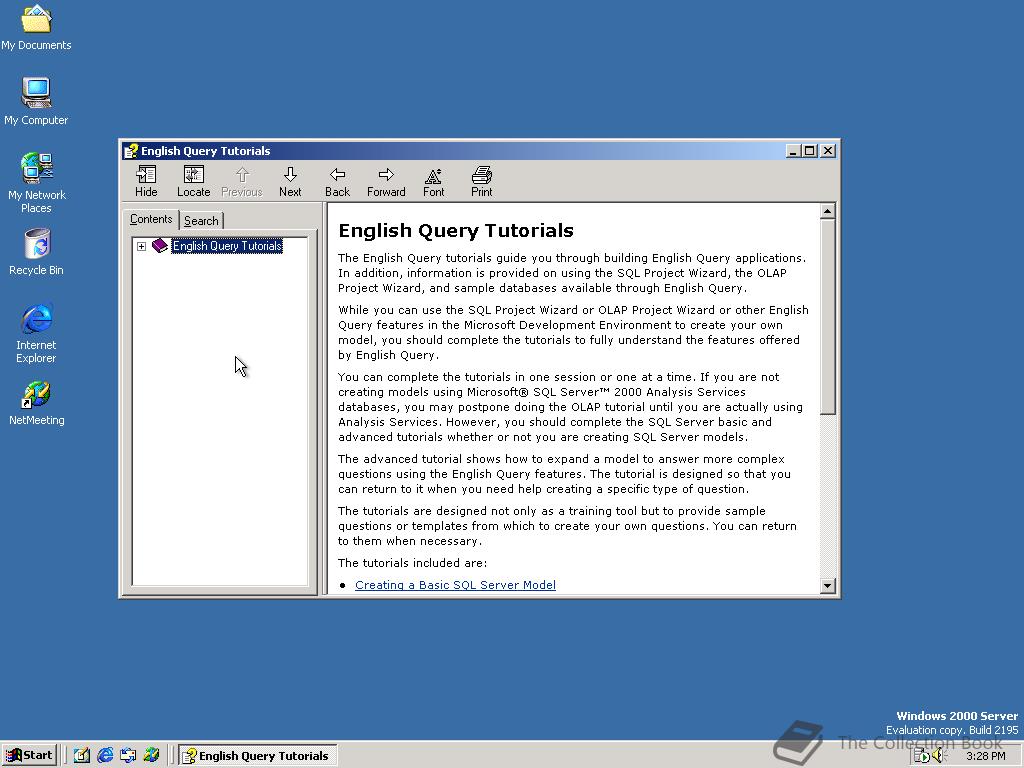Screen dimensions: 1024x768
Task: Open the Creating a Basic SQL Server Model link
Action: click(x=455, y=585)
